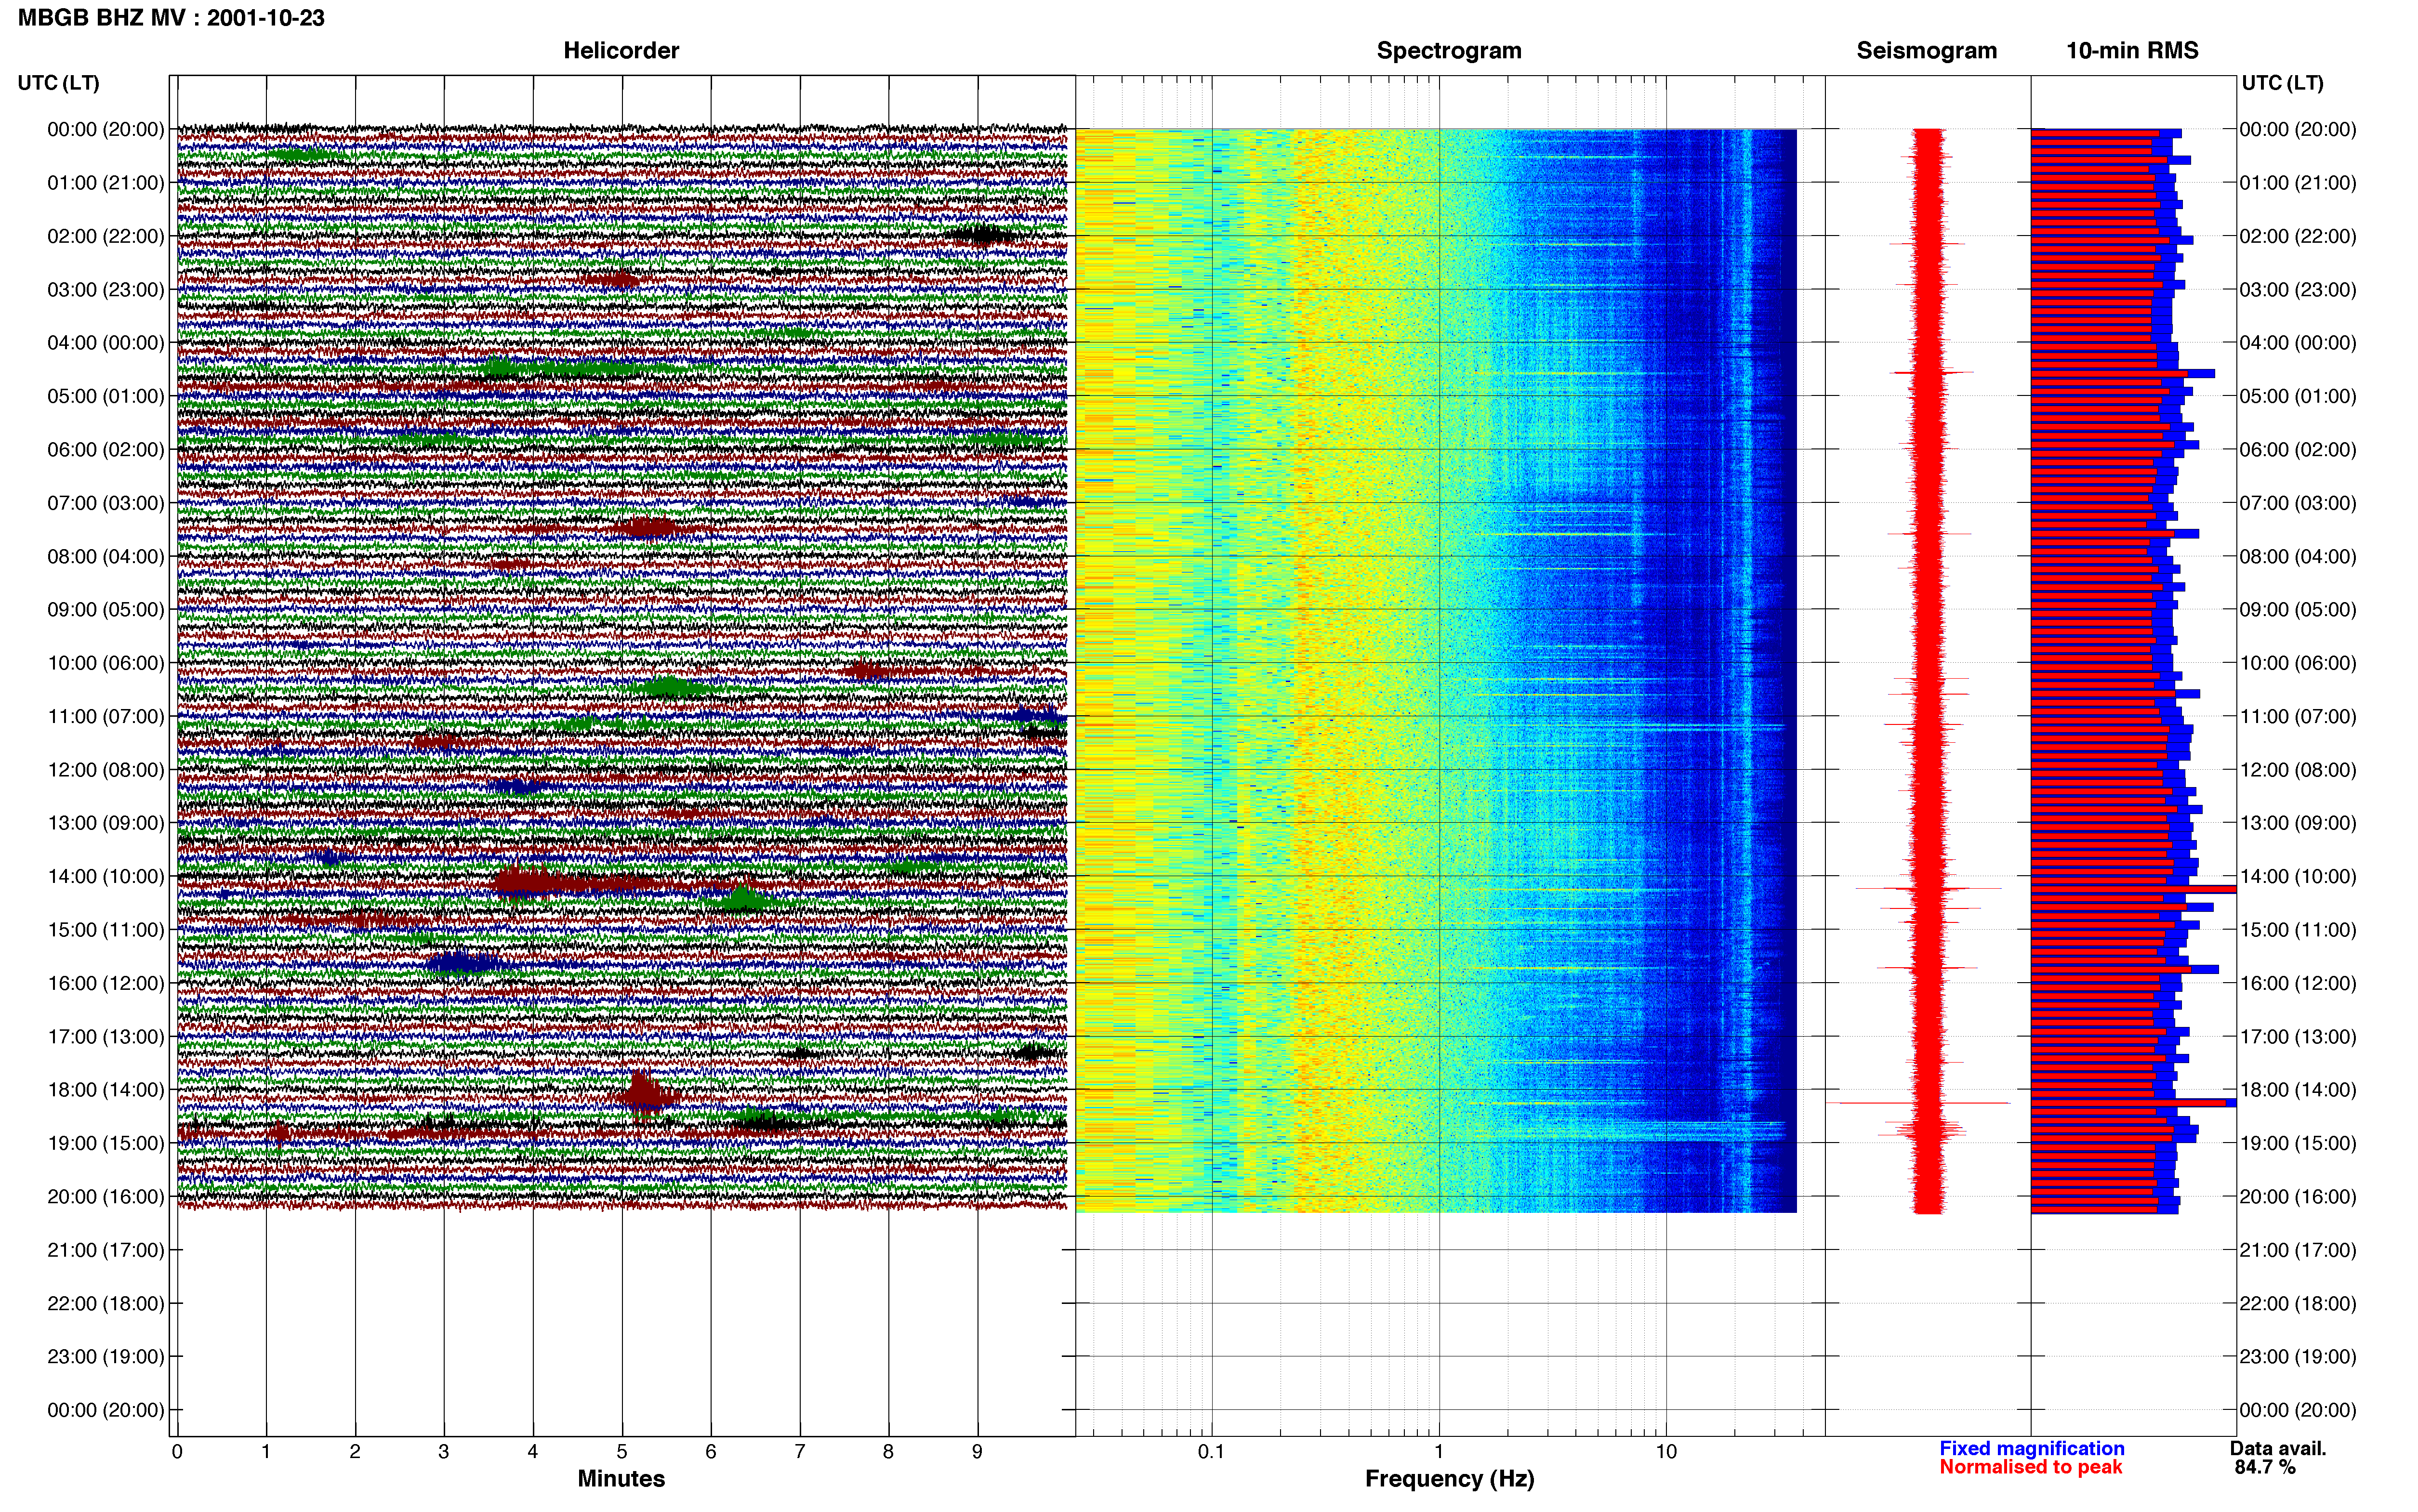
Task: Click the '10' frequency tick label
Action: pos(1666,1452)
